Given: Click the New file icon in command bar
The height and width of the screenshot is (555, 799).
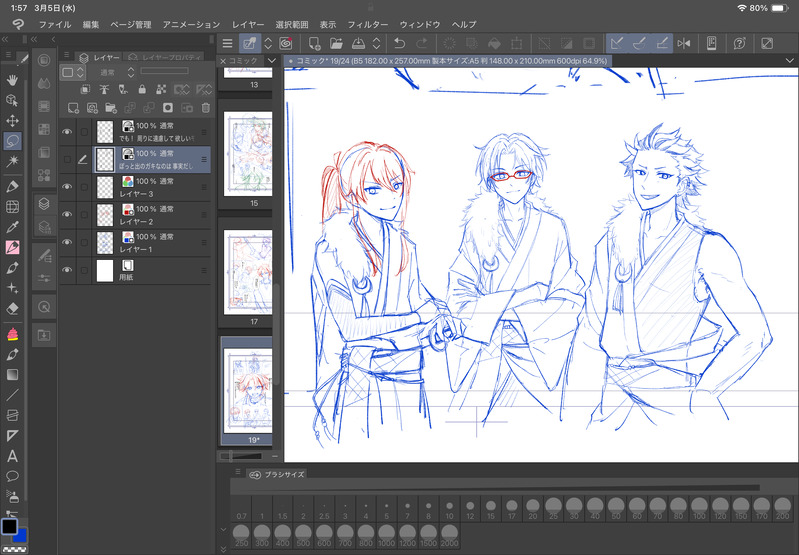Looking at the screenshot, I should point(314,44).
